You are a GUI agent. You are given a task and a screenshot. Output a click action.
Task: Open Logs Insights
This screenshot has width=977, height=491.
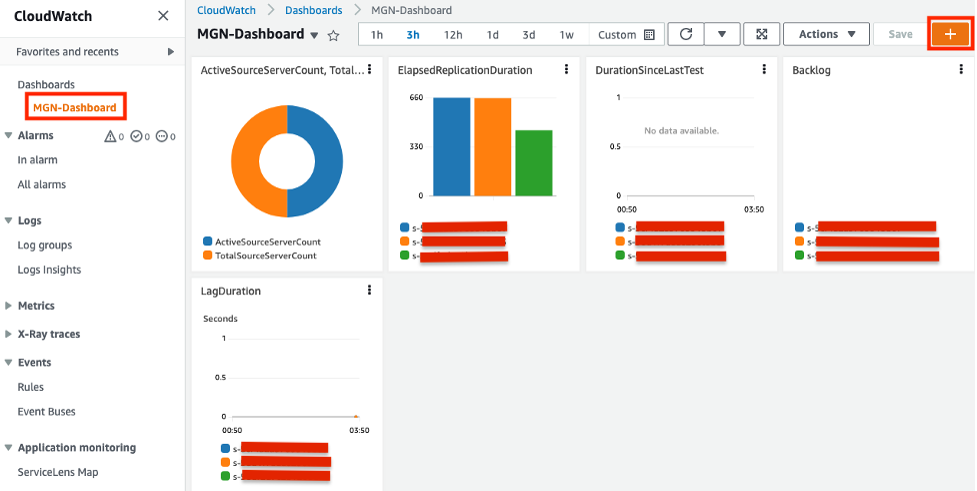coord(49,270)
